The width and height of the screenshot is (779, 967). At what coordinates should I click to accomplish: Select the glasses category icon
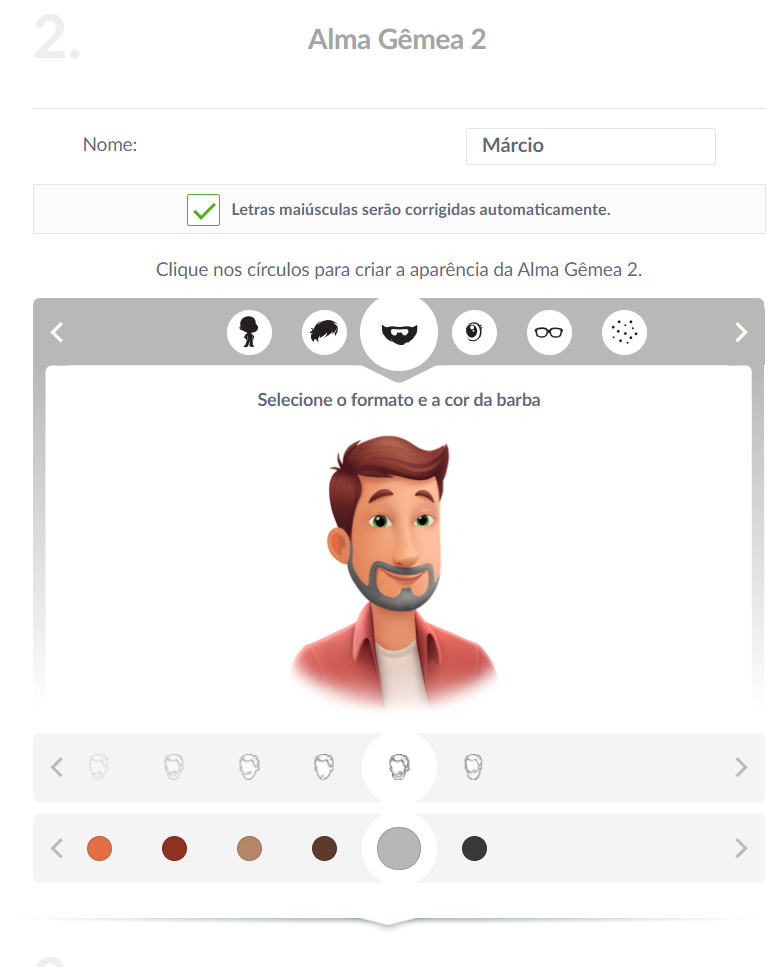549,332
